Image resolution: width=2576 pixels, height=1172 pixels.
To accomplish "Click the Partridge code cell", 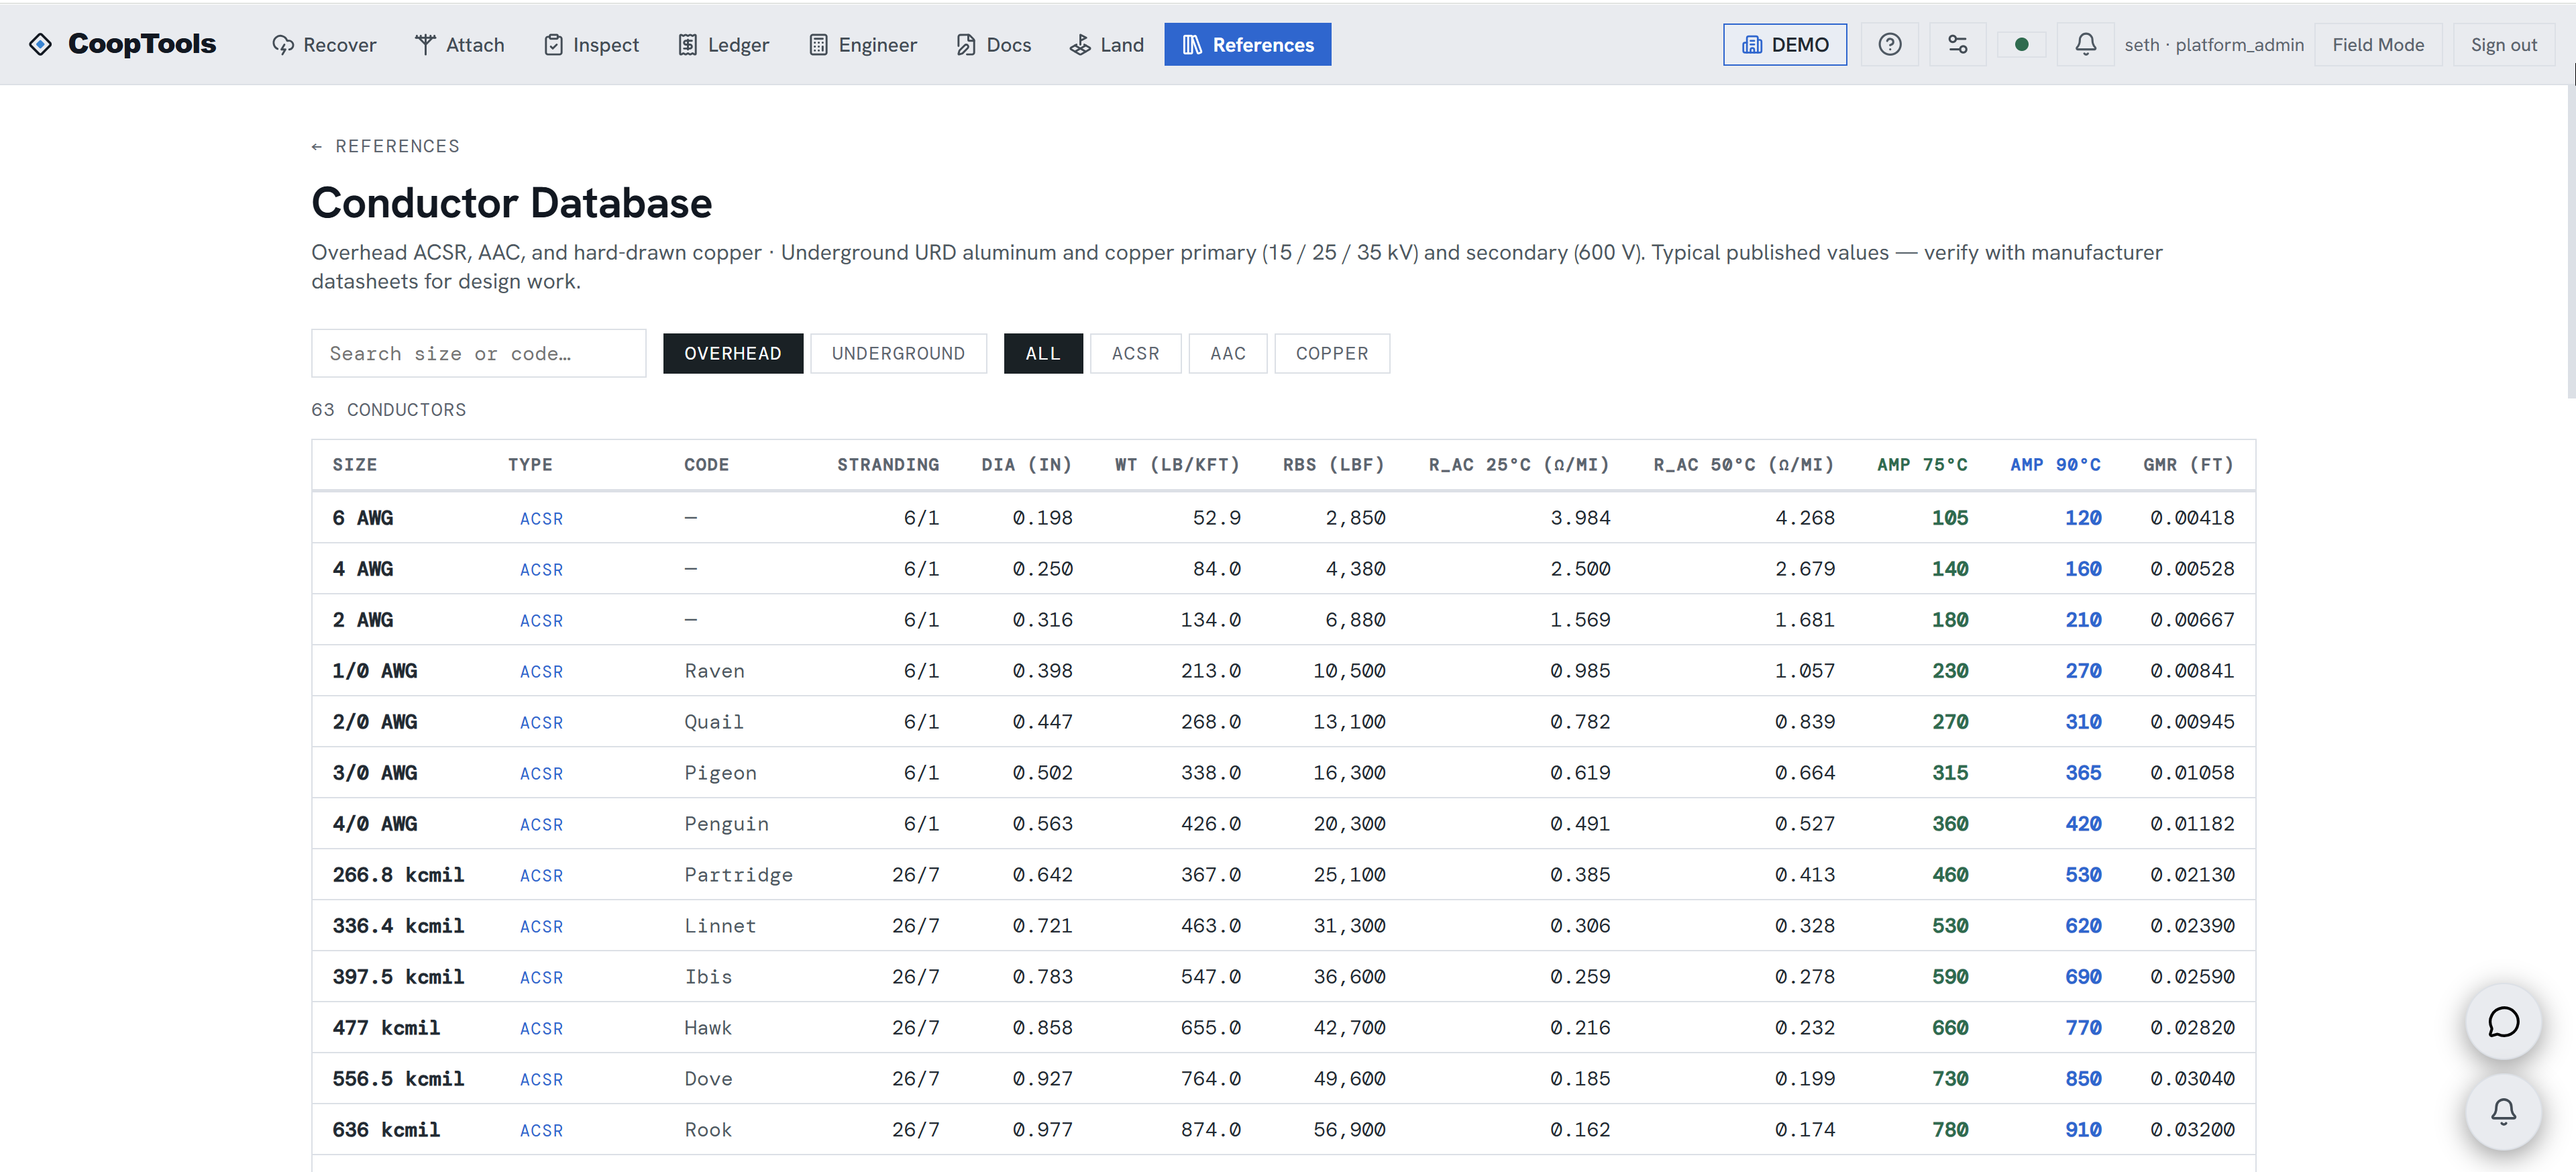I will (x=738, y=874).
